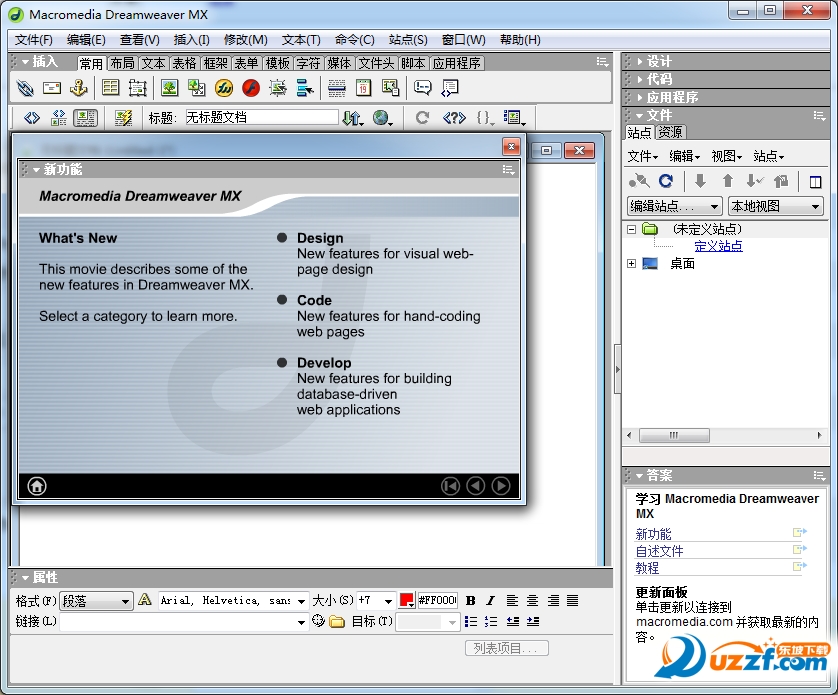Click the connect to remote host plug icon

pyautogui.click(x=639, y=181)
